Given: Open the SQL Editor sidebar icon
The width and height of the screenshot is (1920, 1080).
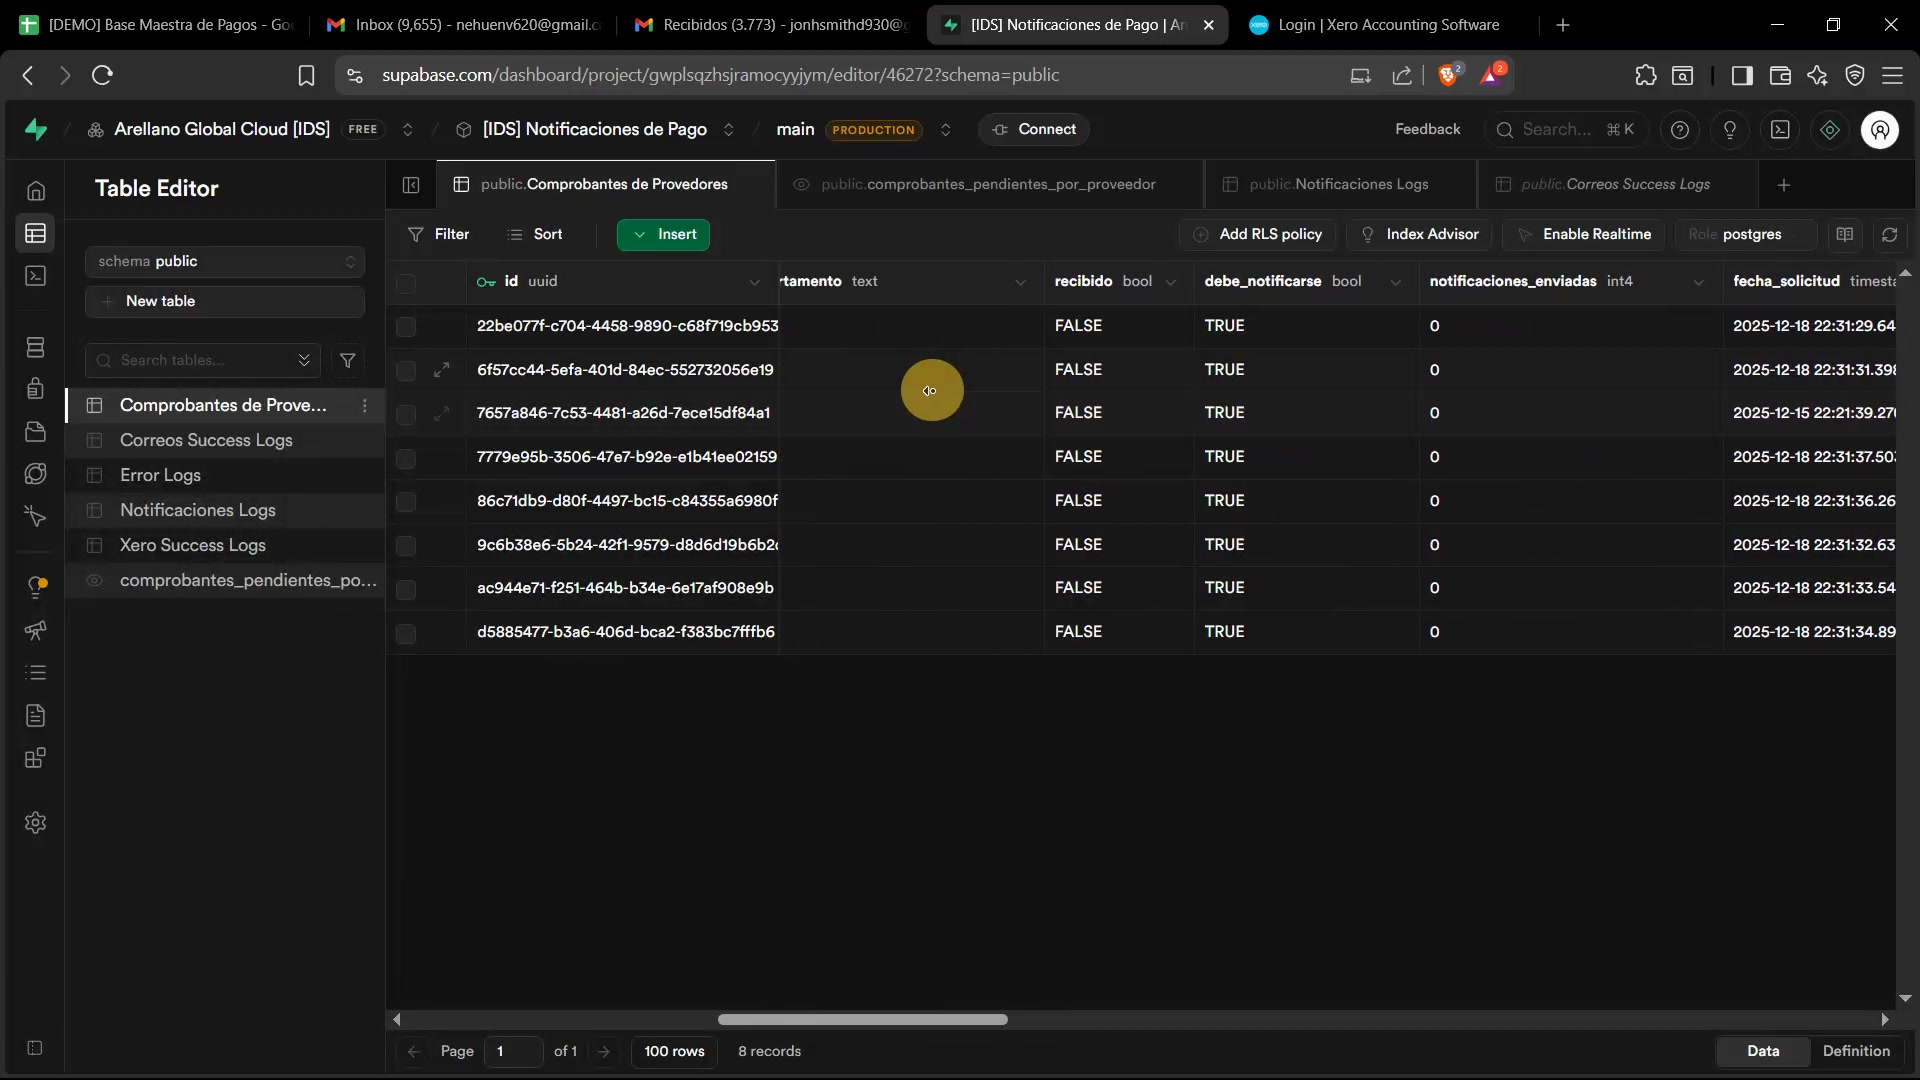Looking at the screenshot, I should tap(36, 275).
